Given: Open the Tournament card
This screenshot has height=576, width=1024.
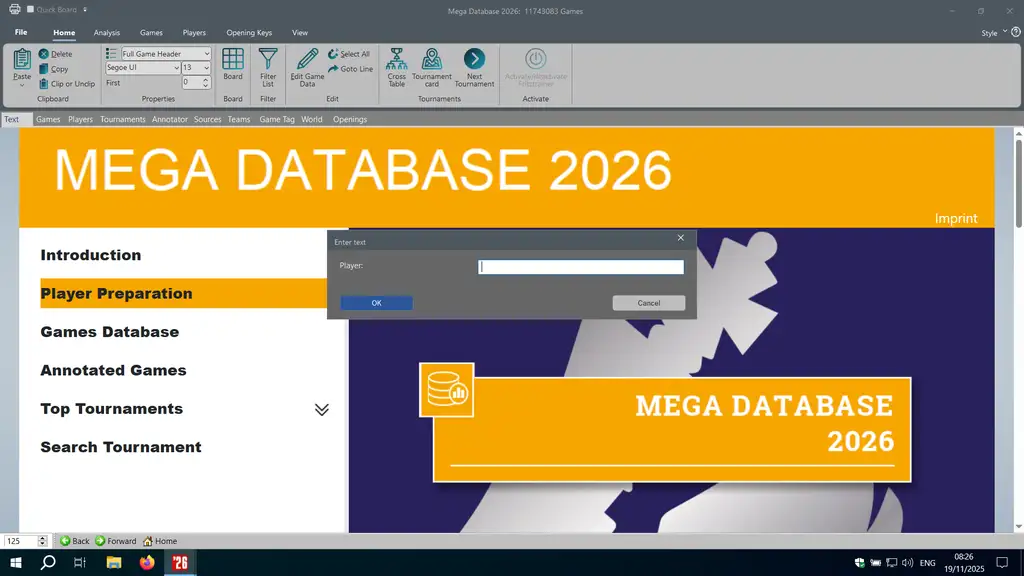Looking at the screenshot, I should (432, 60).
